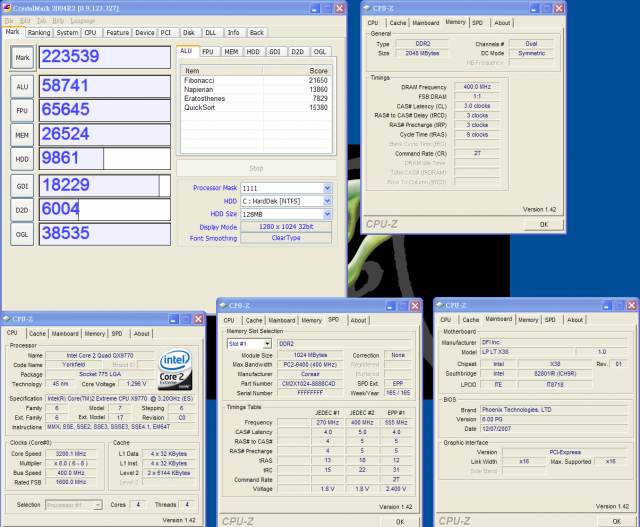Run the HDD benchmark button
Viewport: 640px width, 527px height.
[22, 159]
